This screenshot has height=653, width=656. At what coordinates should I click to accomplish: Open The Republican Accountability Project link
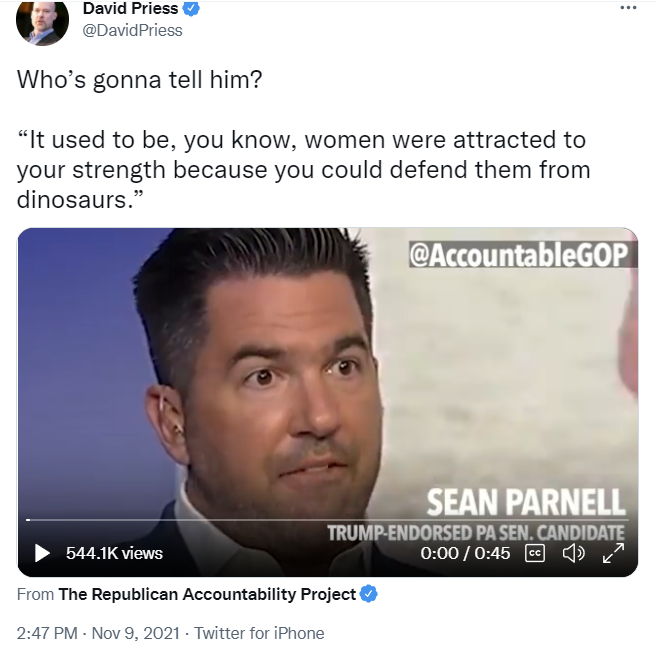click(x=207, y=594)
